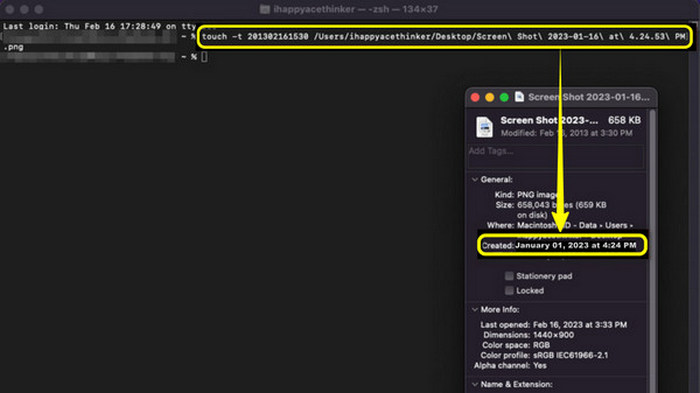Click the Created: January 01, 2023 value
Image resolution: width=700 pixels, height=393 pixels.
575,245
